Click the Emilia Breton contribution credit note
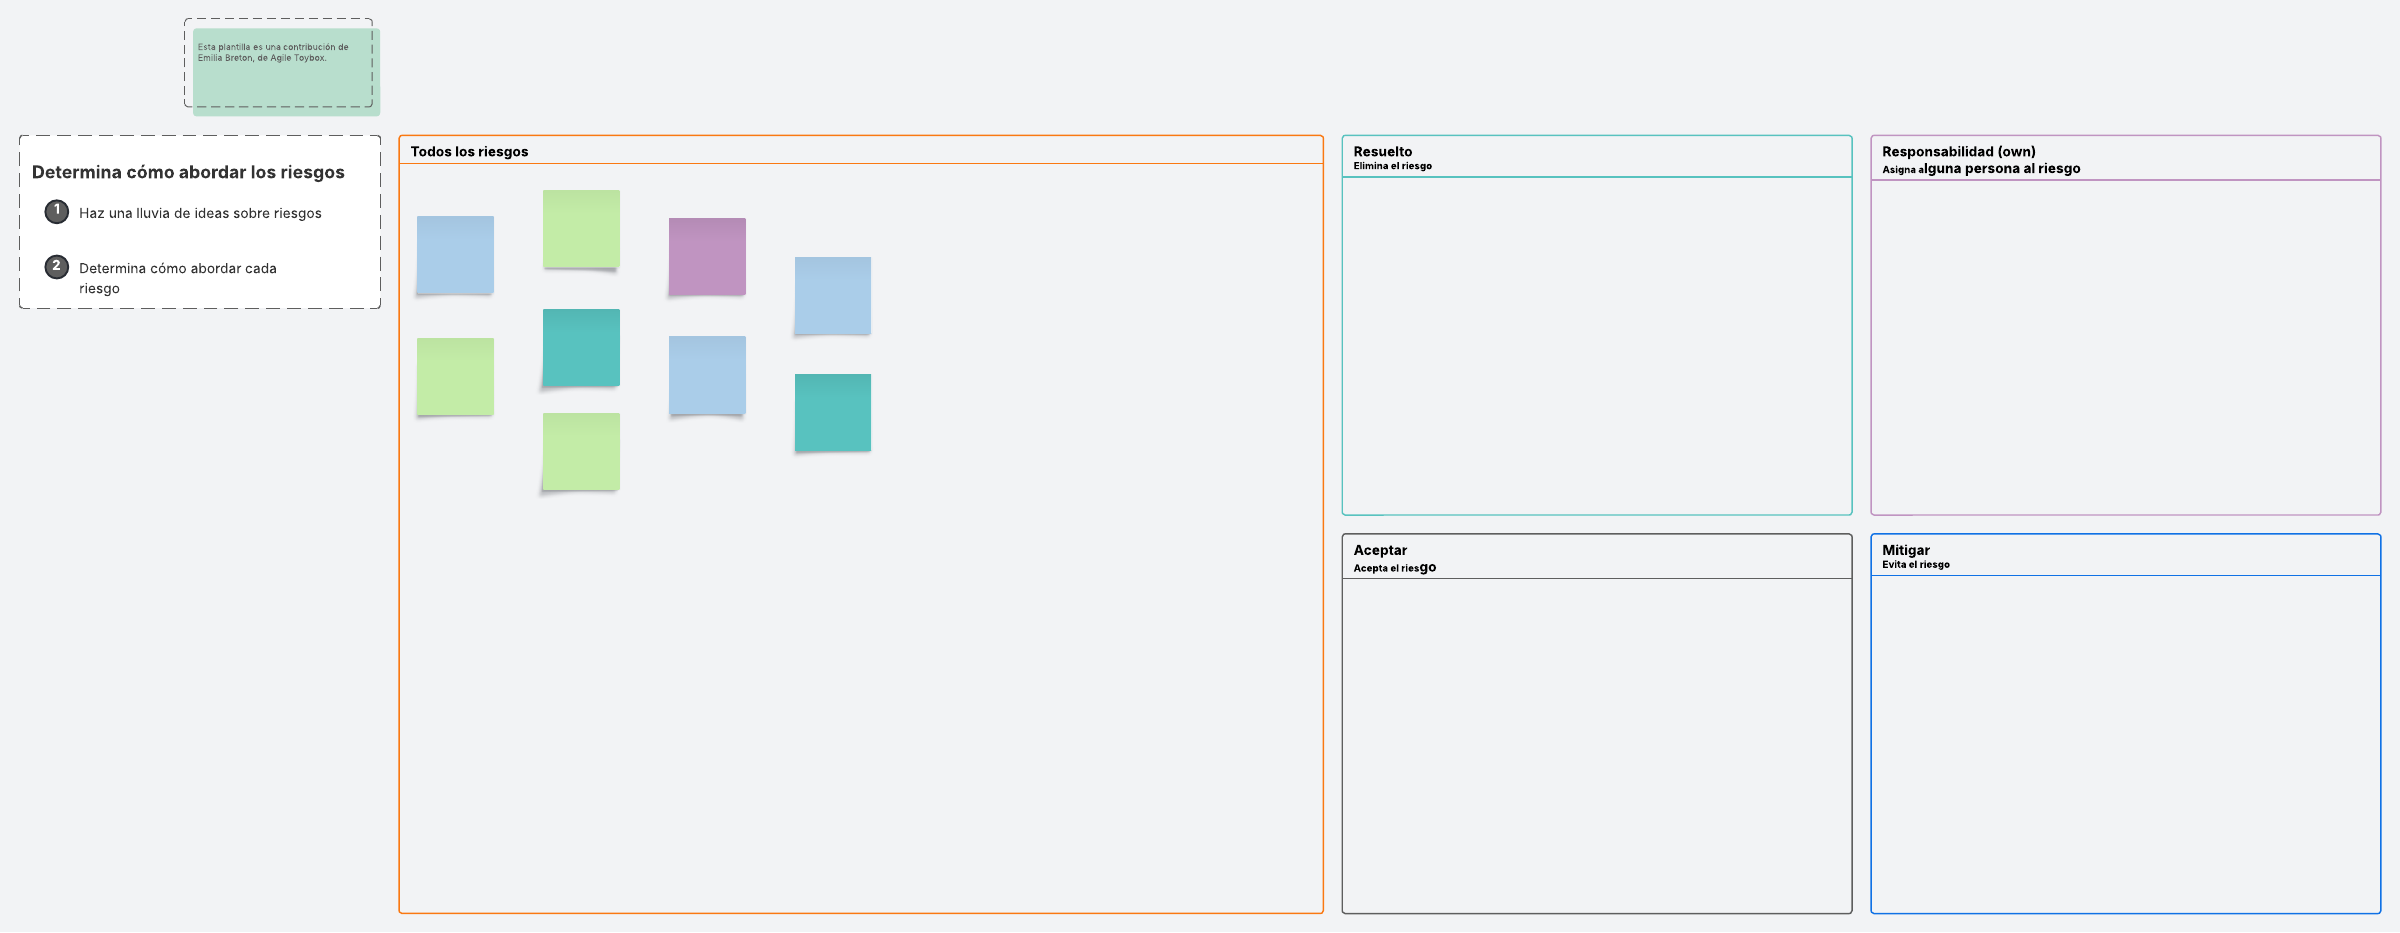Viewport: 2400px width, 933px height. (273, 53)
